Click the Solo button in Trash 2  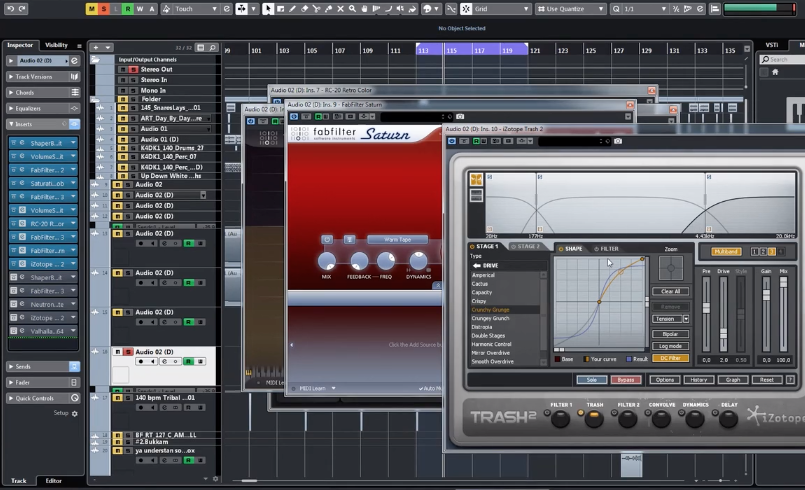click(x=591, y=380)
